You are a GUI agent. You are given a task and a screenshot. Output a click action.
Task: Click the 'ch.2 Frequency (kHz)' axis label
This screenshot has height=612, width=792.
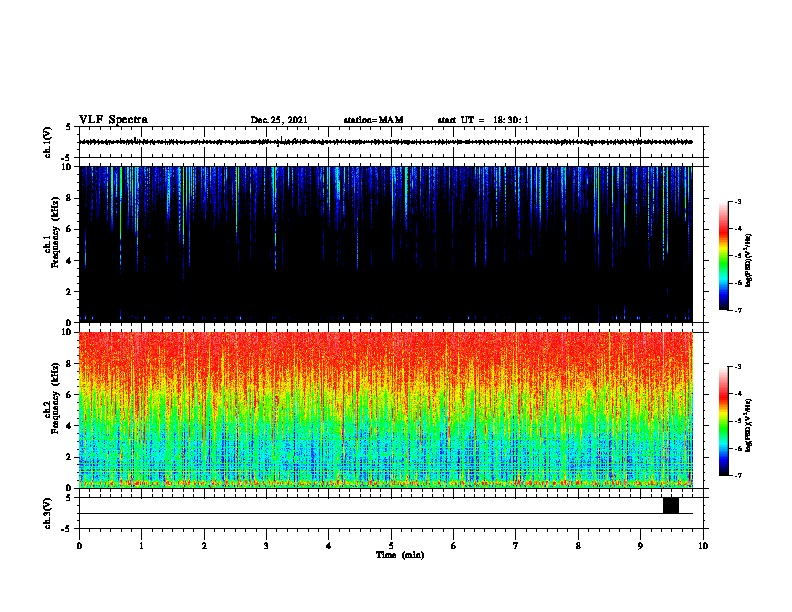click(52, 398)
